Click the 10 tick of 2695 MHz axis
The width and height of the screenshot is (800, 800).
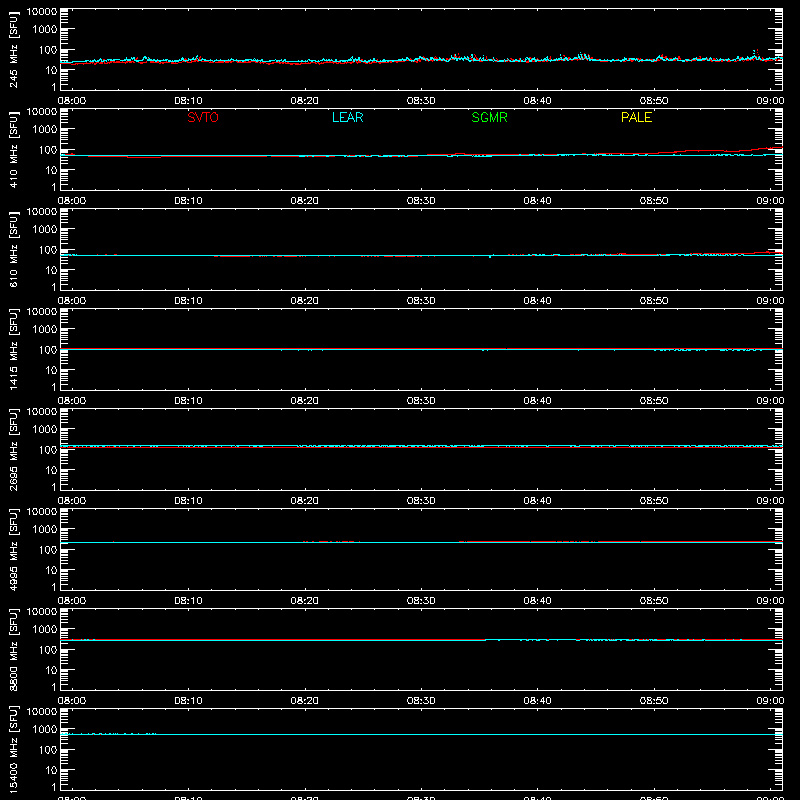[x=51, y=470]
